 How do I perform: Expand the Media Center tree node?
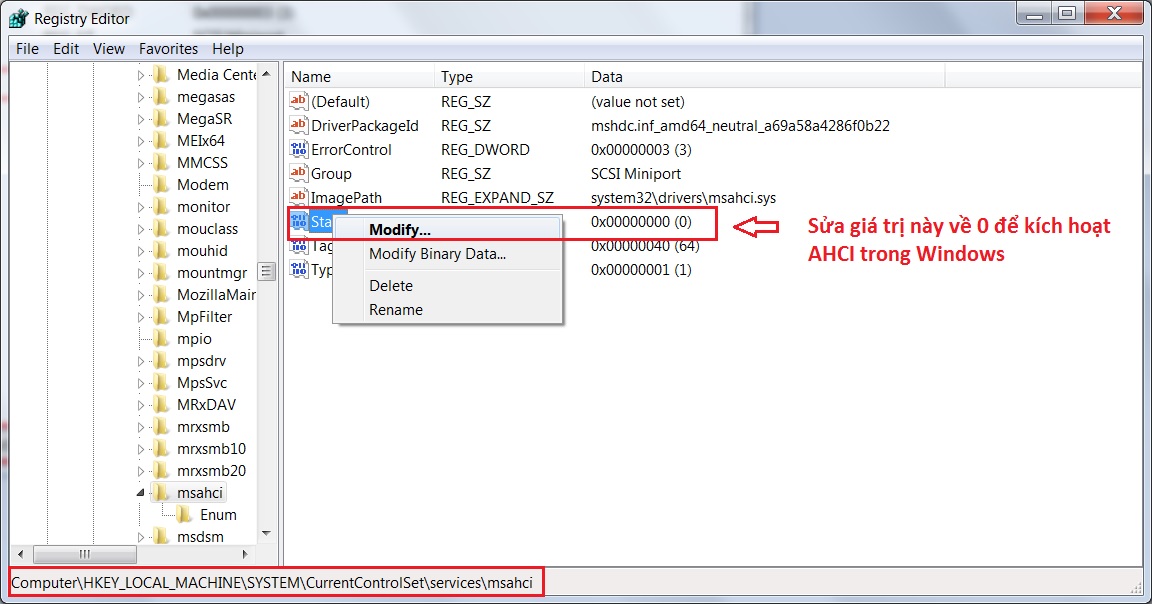pos(140,75)
